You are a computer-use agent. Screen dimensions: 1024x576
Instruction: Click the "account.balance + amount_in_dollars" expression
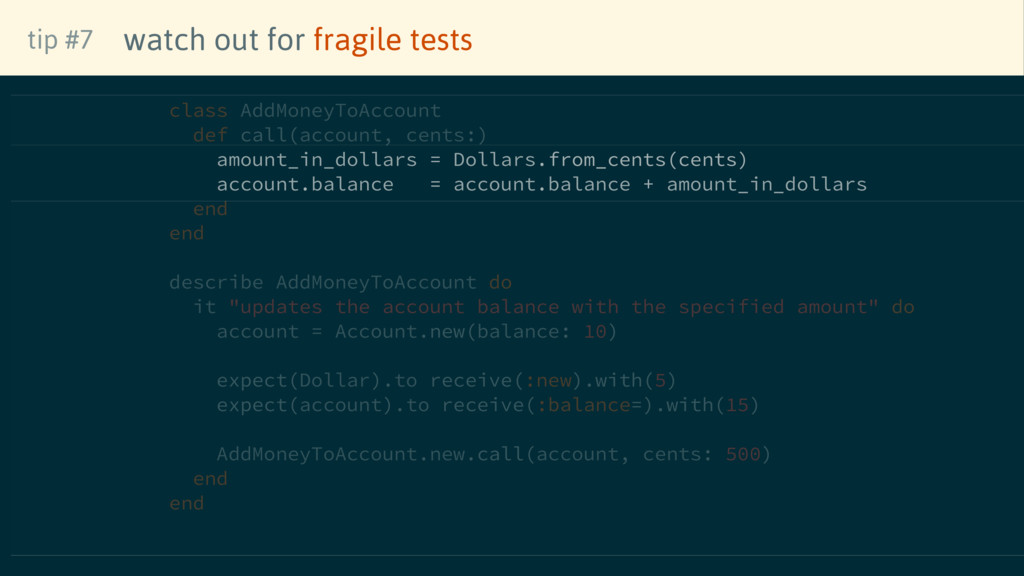point(660,184)
